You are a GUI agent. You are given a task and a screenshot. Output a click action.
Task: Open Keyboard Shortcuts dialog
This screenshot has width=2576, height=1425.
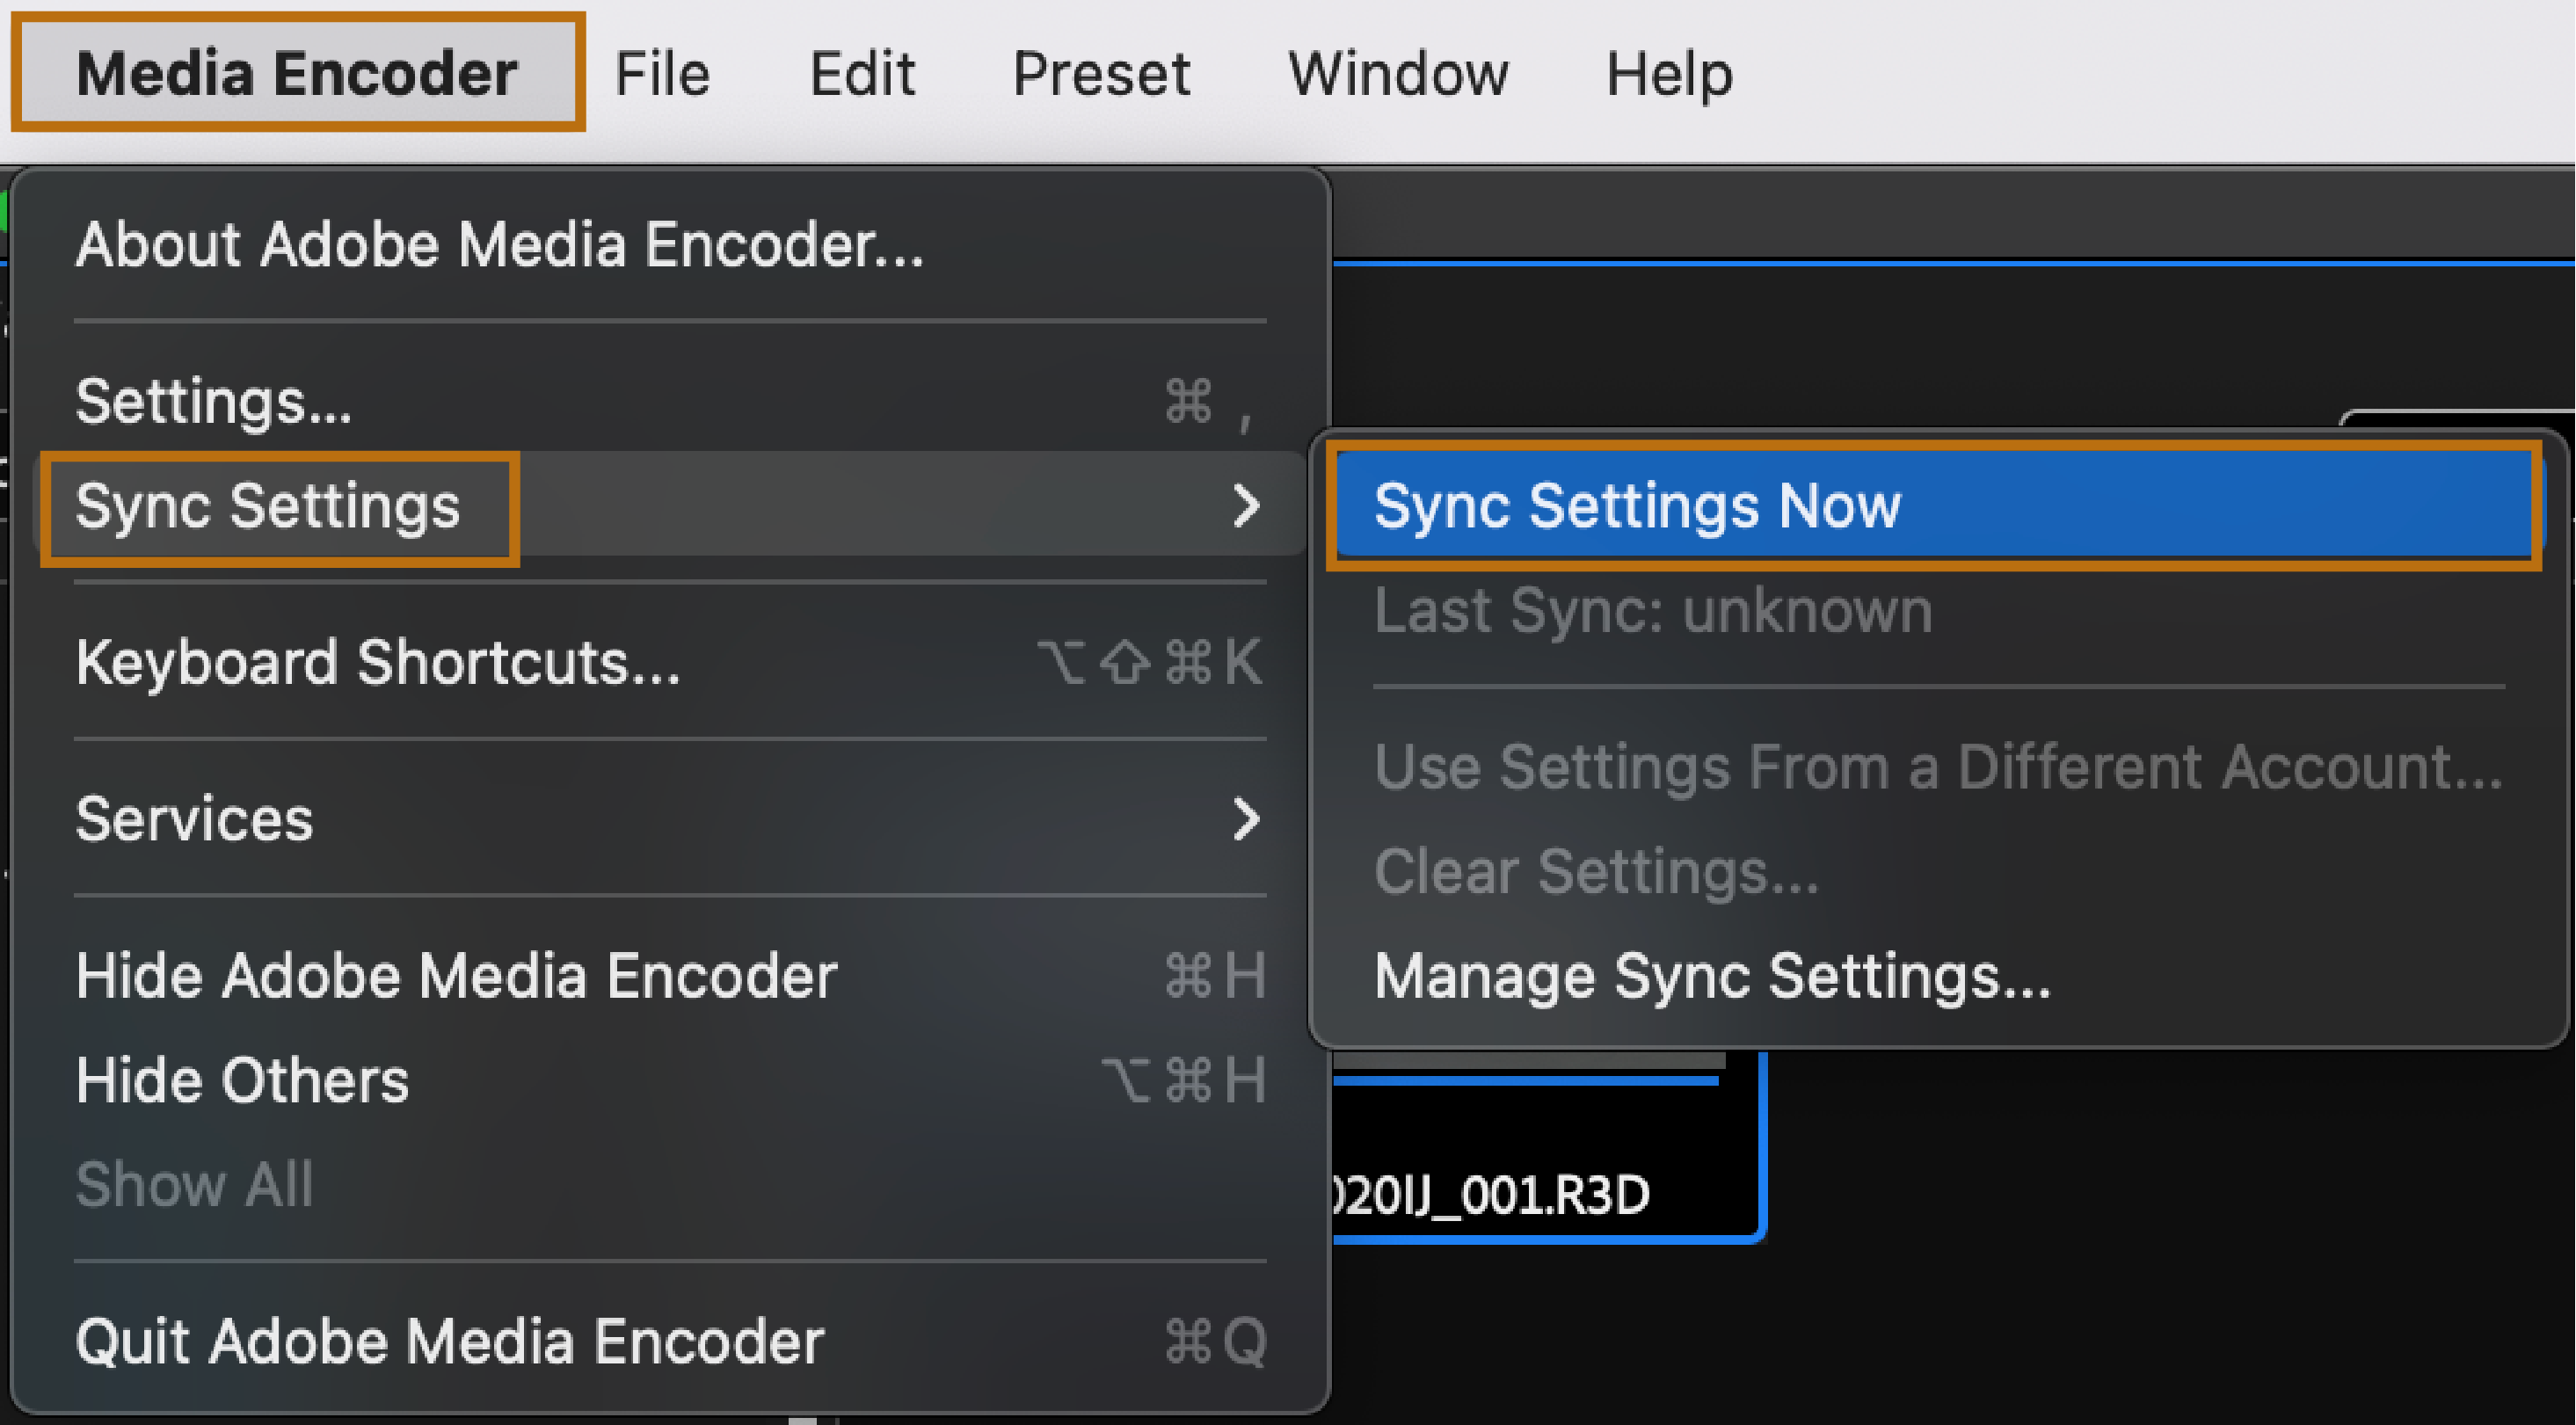(x=378, y=662)
